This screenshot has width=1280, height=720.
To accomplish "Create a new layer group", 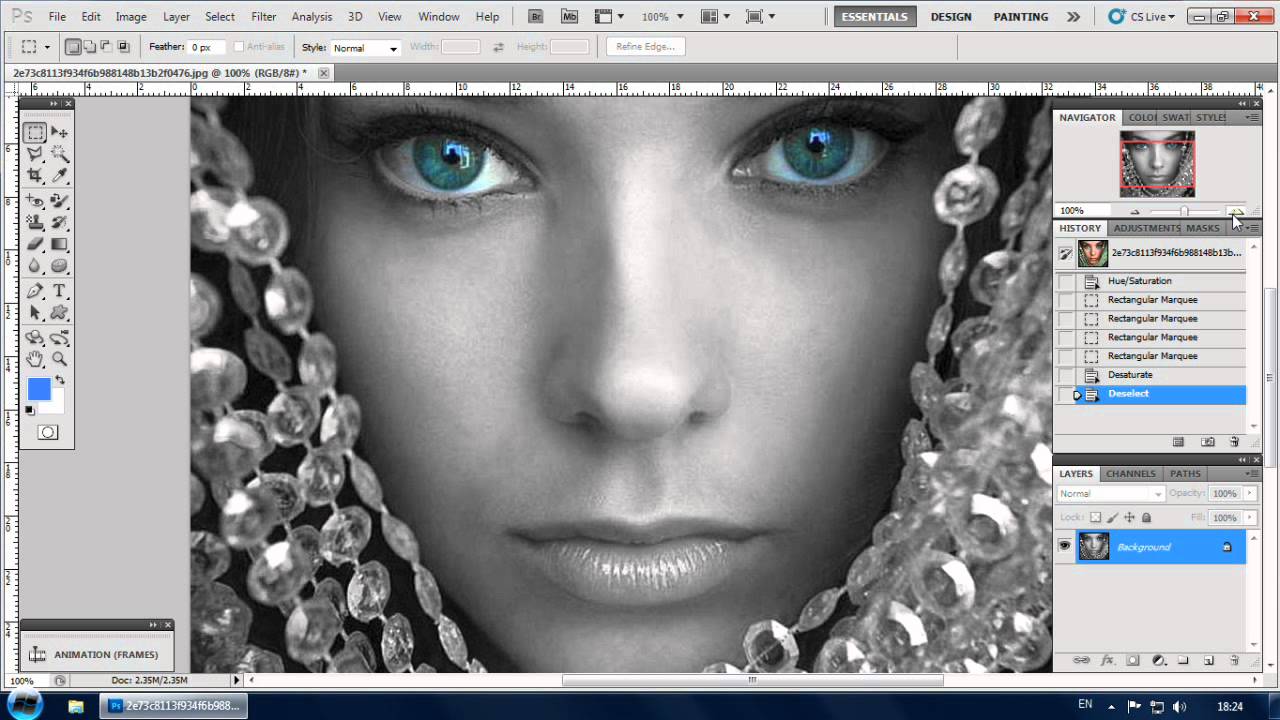I will click(x=1183, y=660).
